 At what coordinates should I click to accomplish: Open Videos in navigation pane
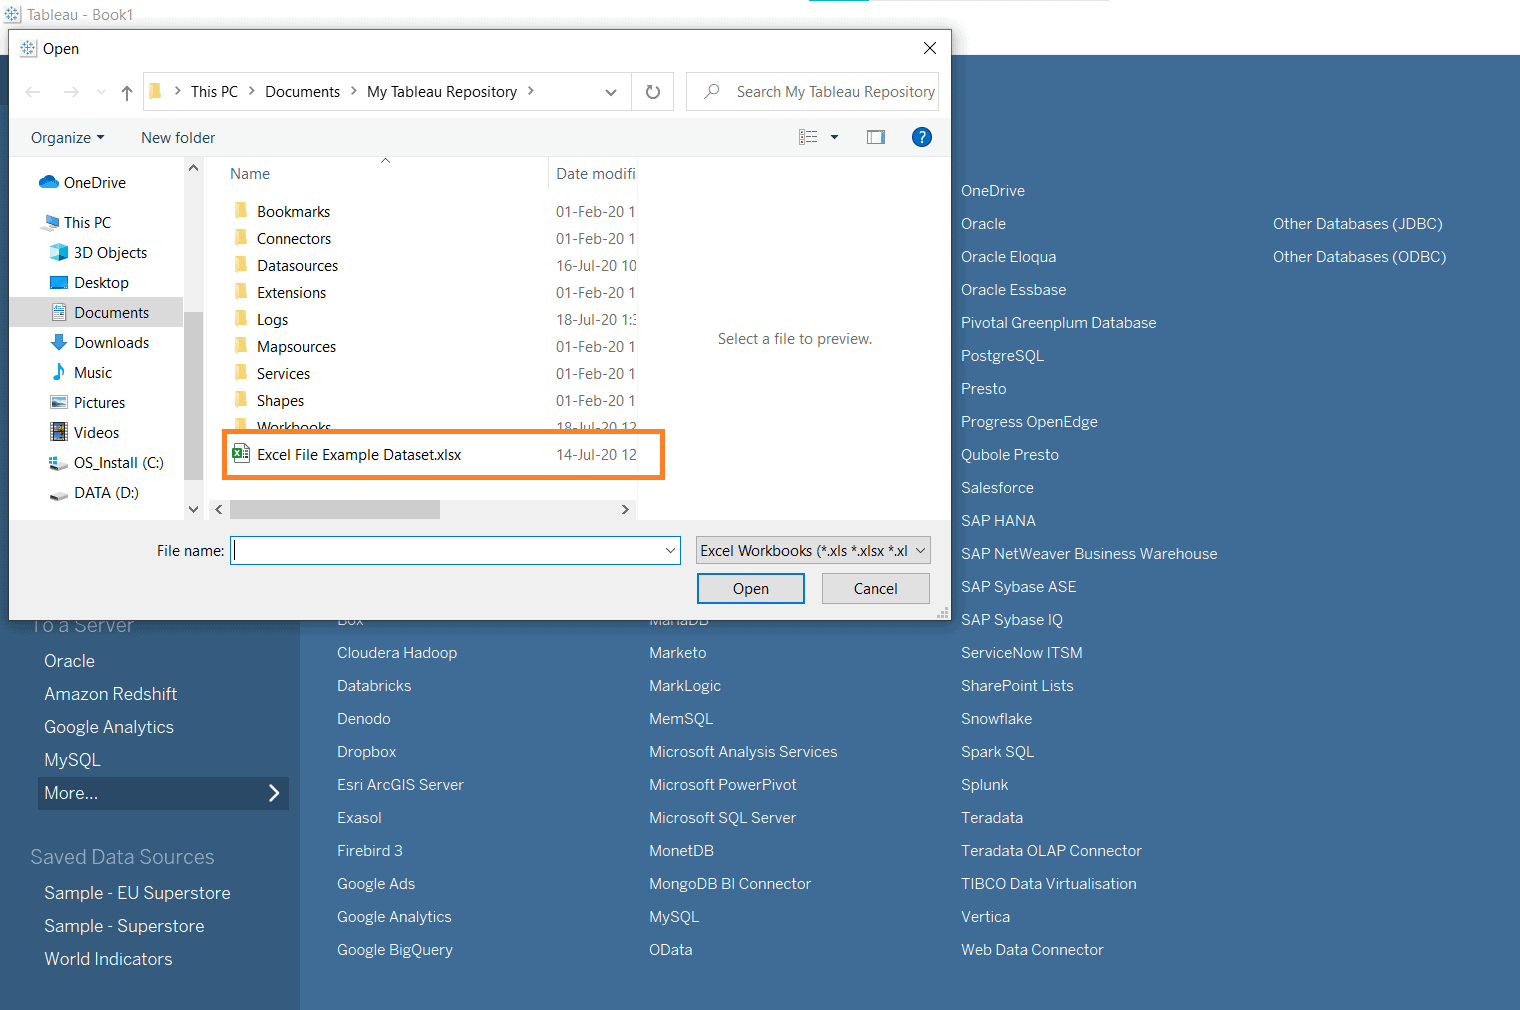coord(84,432)
